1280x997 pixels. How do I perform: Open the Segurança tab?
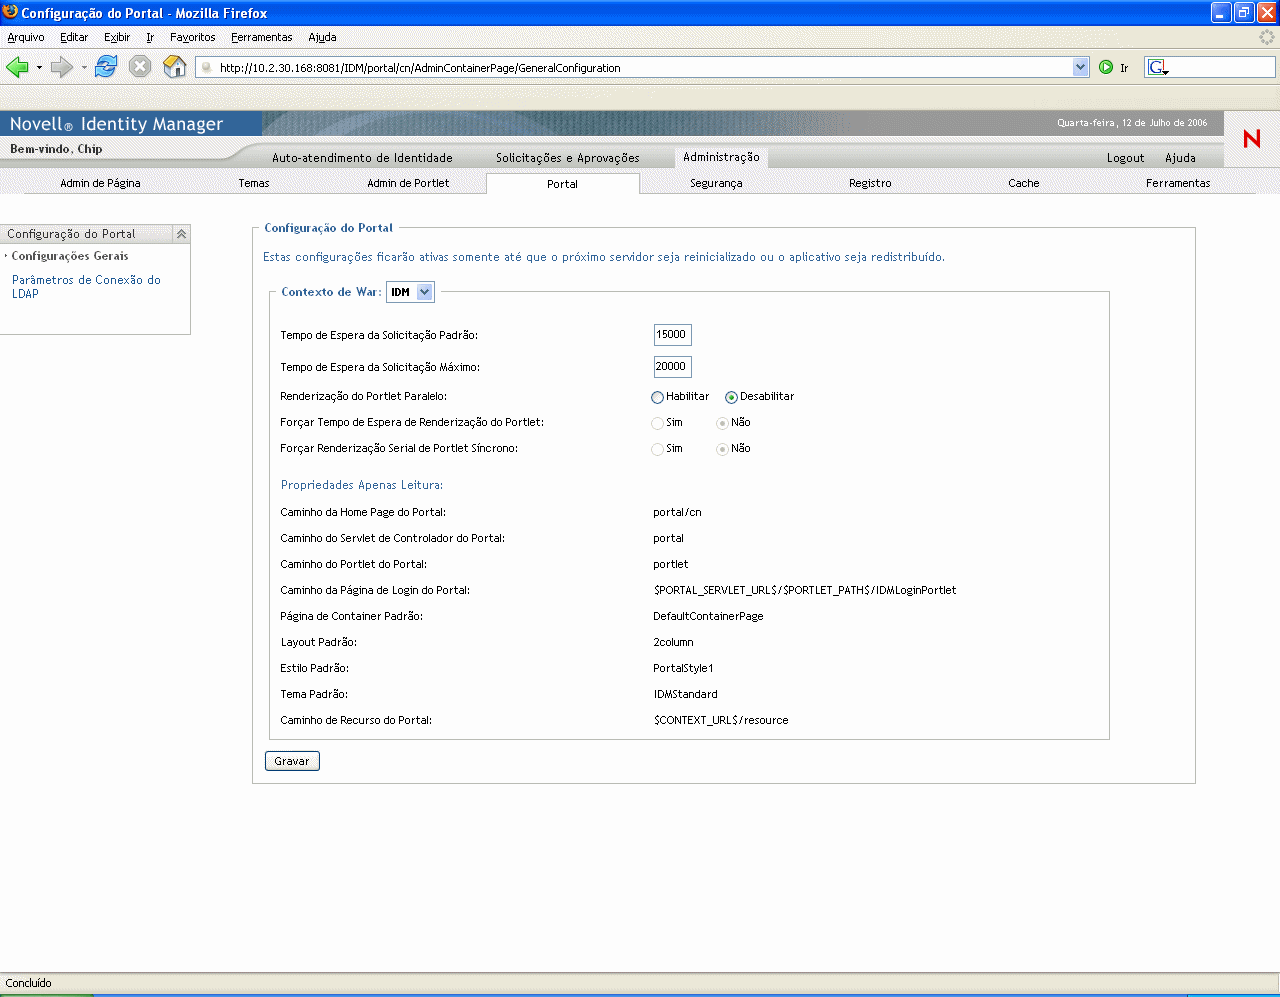[x=716, y=183]
